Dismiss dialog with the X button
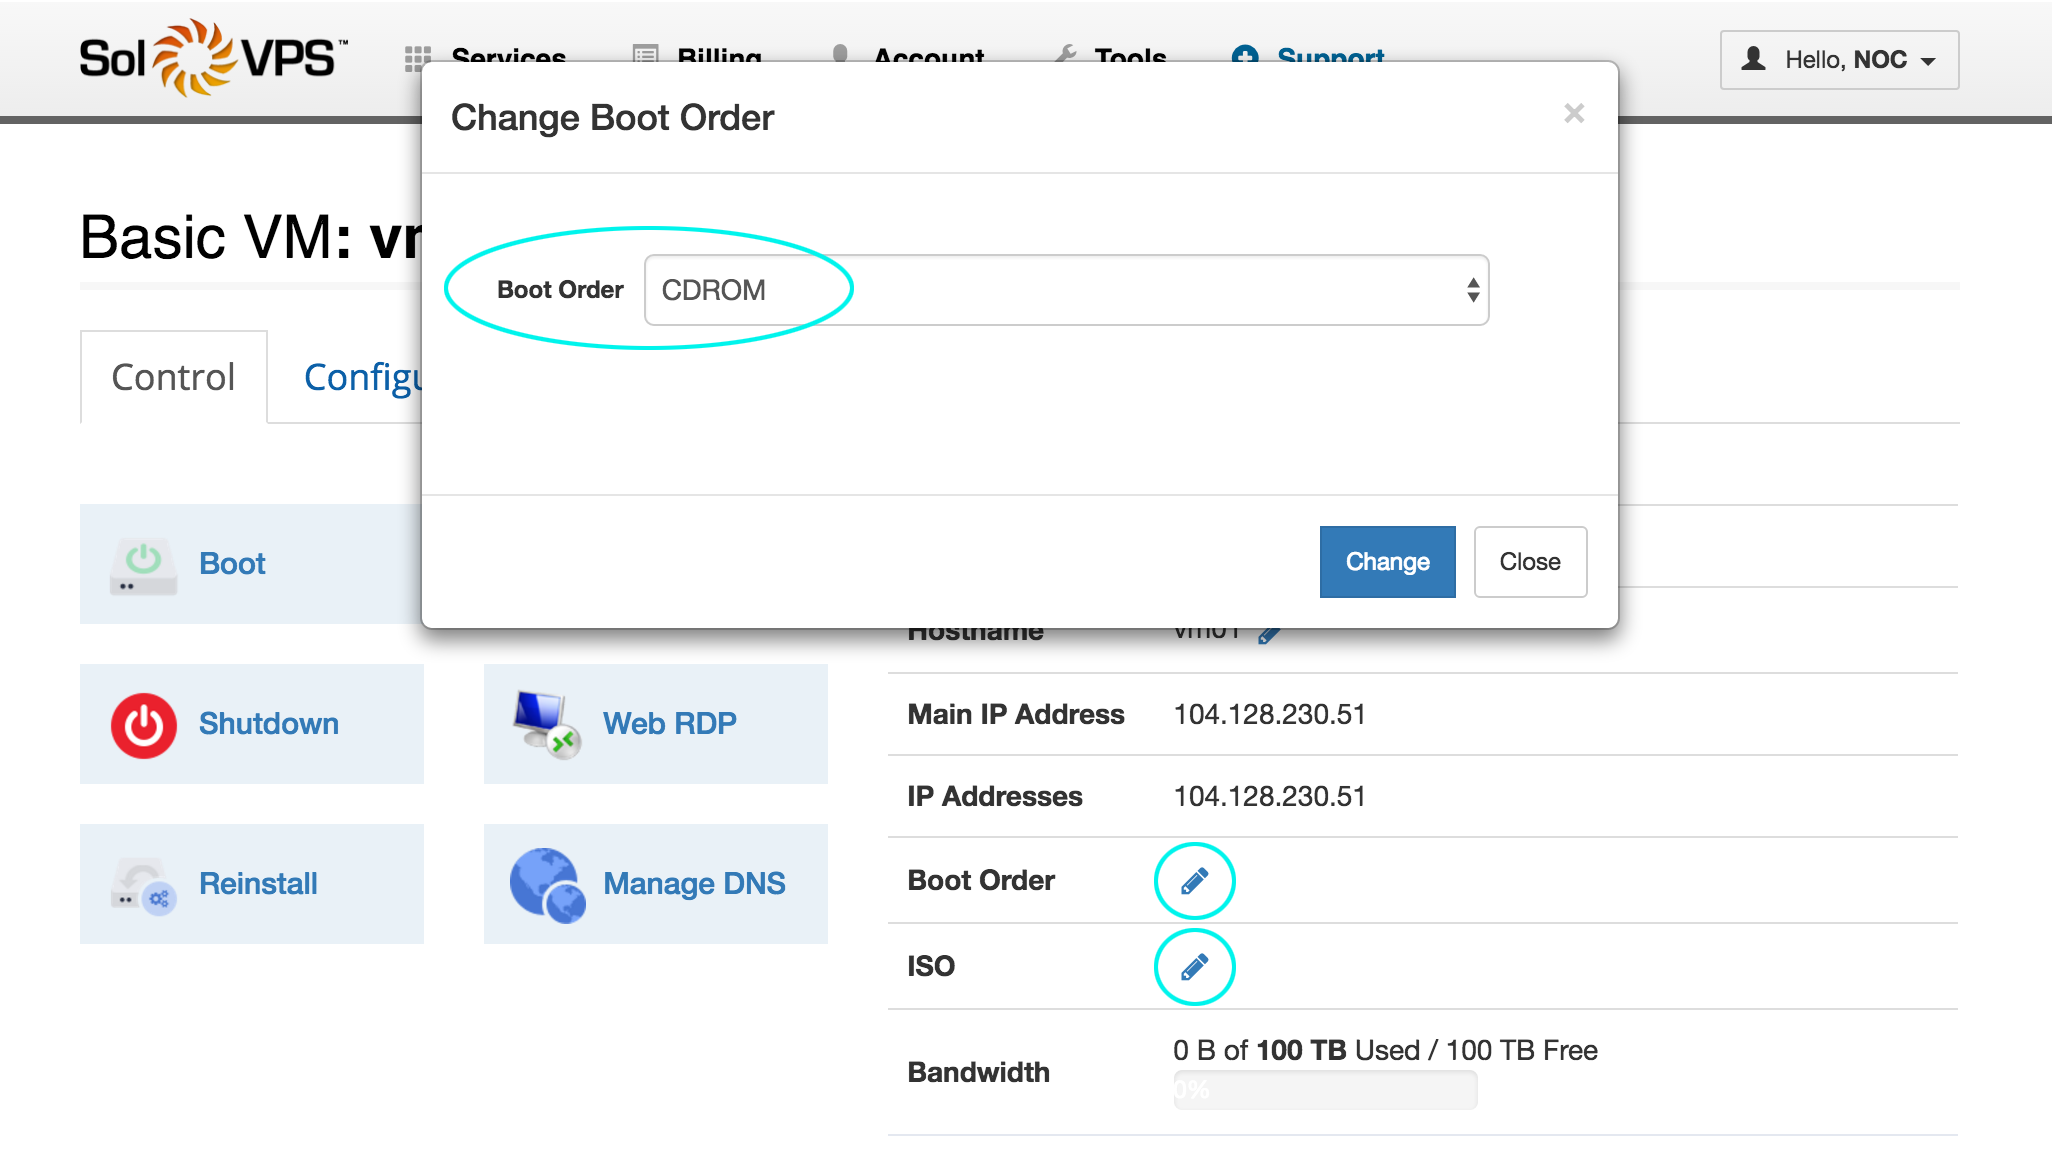 [x=1574, y=114]
